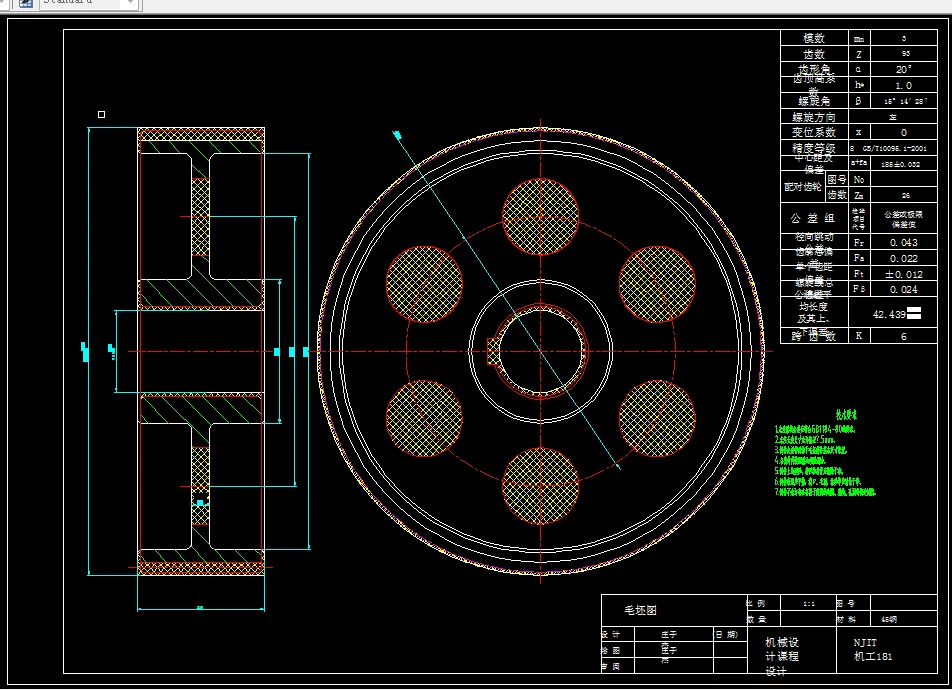Screen dimensions: 952x690
Task: Select the 公差组 header cell
Action: point(814,218)
